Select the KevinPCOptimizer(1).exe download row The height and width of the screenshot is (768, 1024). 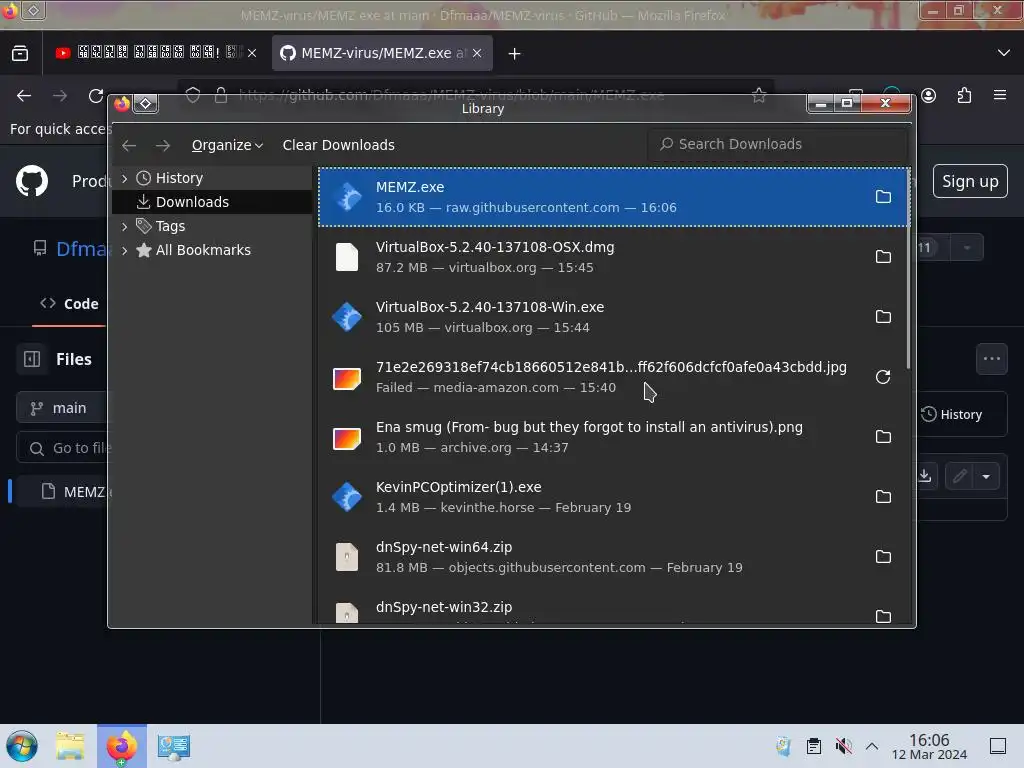tap(614, 497)
